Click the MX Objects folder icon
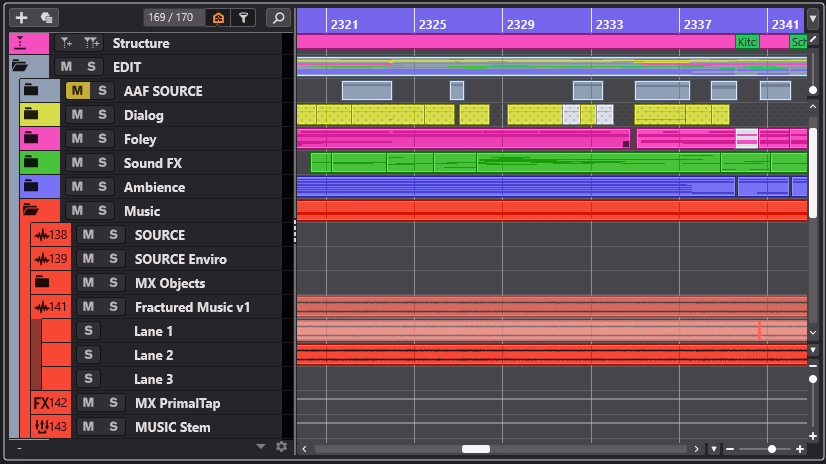 point(42,282)
